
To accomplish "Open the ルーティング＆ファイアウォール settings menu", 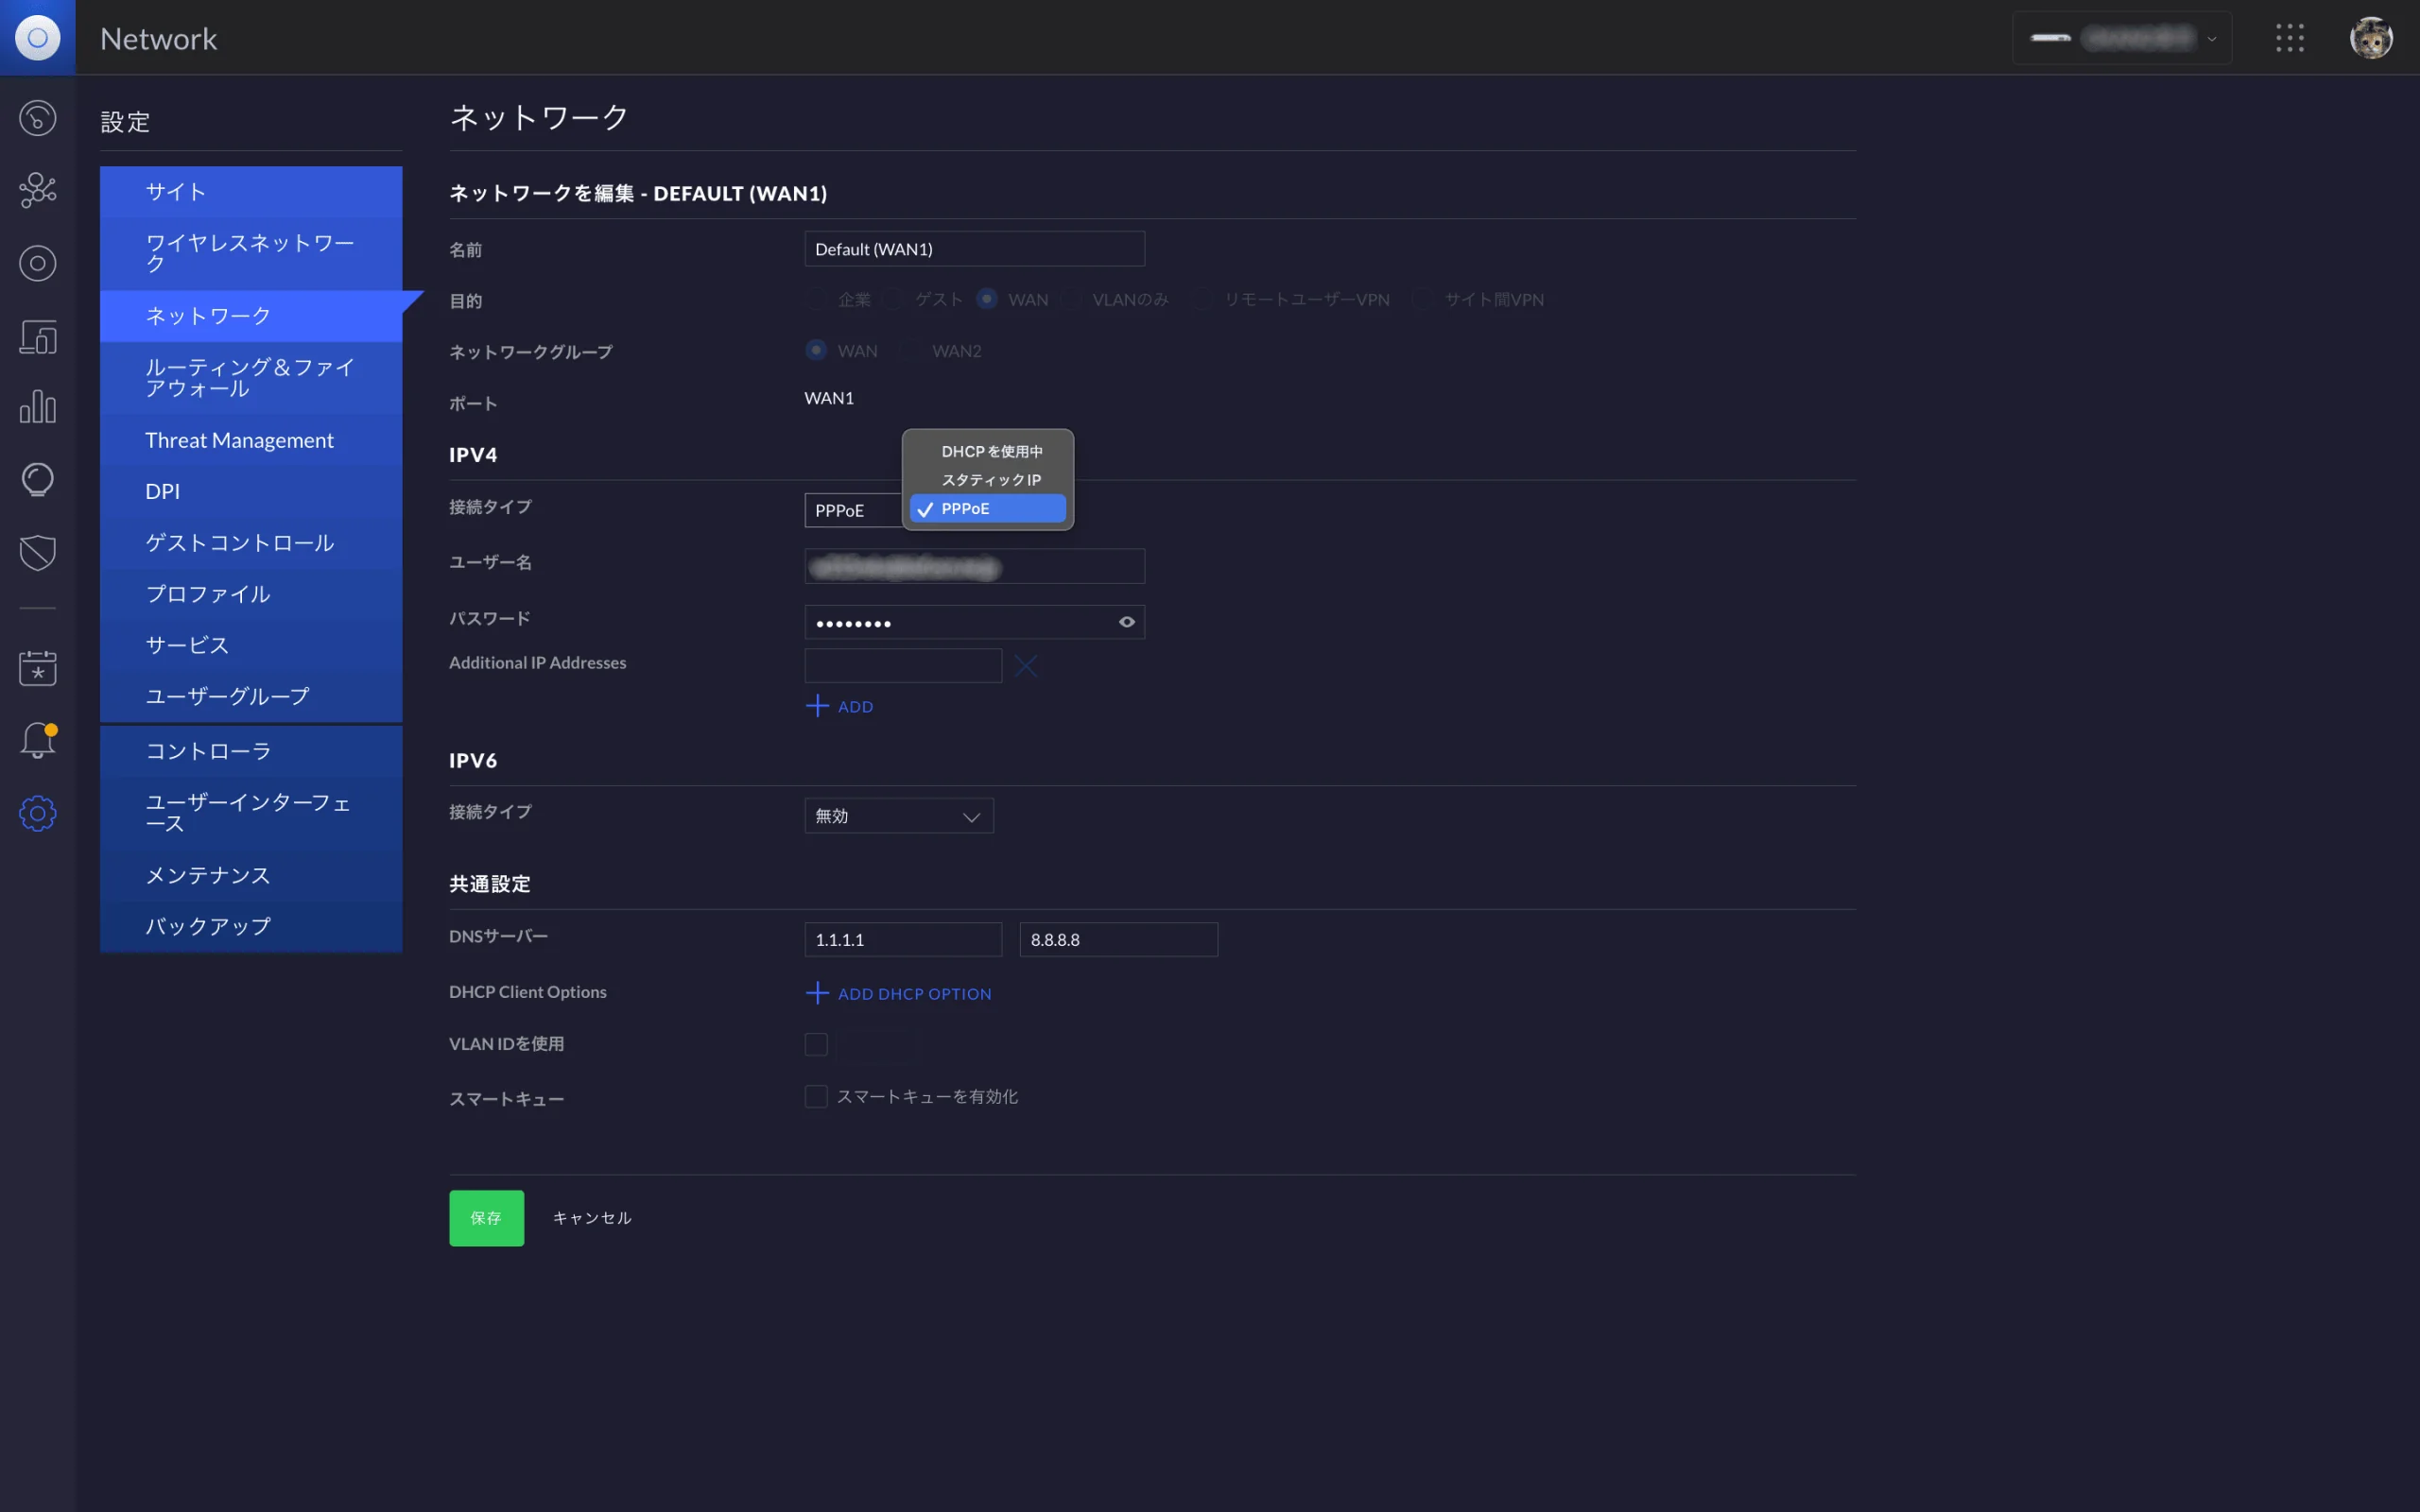I will (x=251, y=378).
